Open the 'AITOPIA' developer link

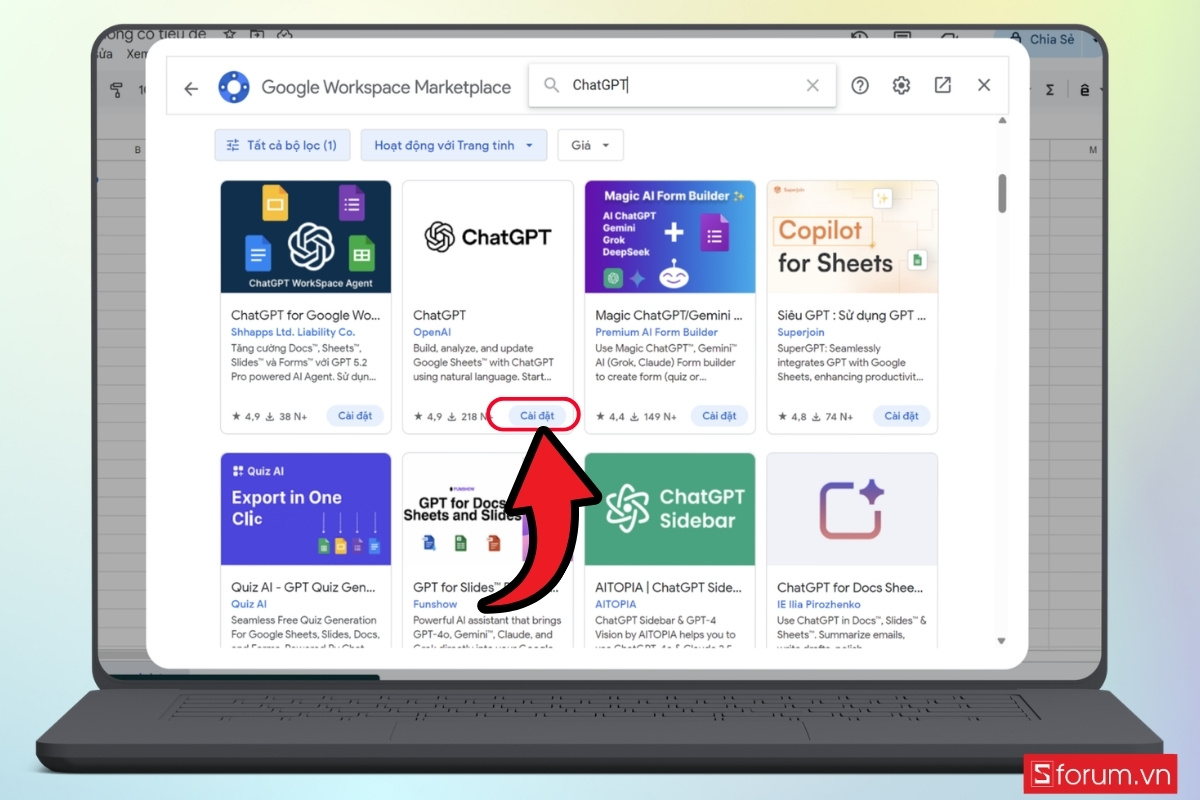click(616, 604)
